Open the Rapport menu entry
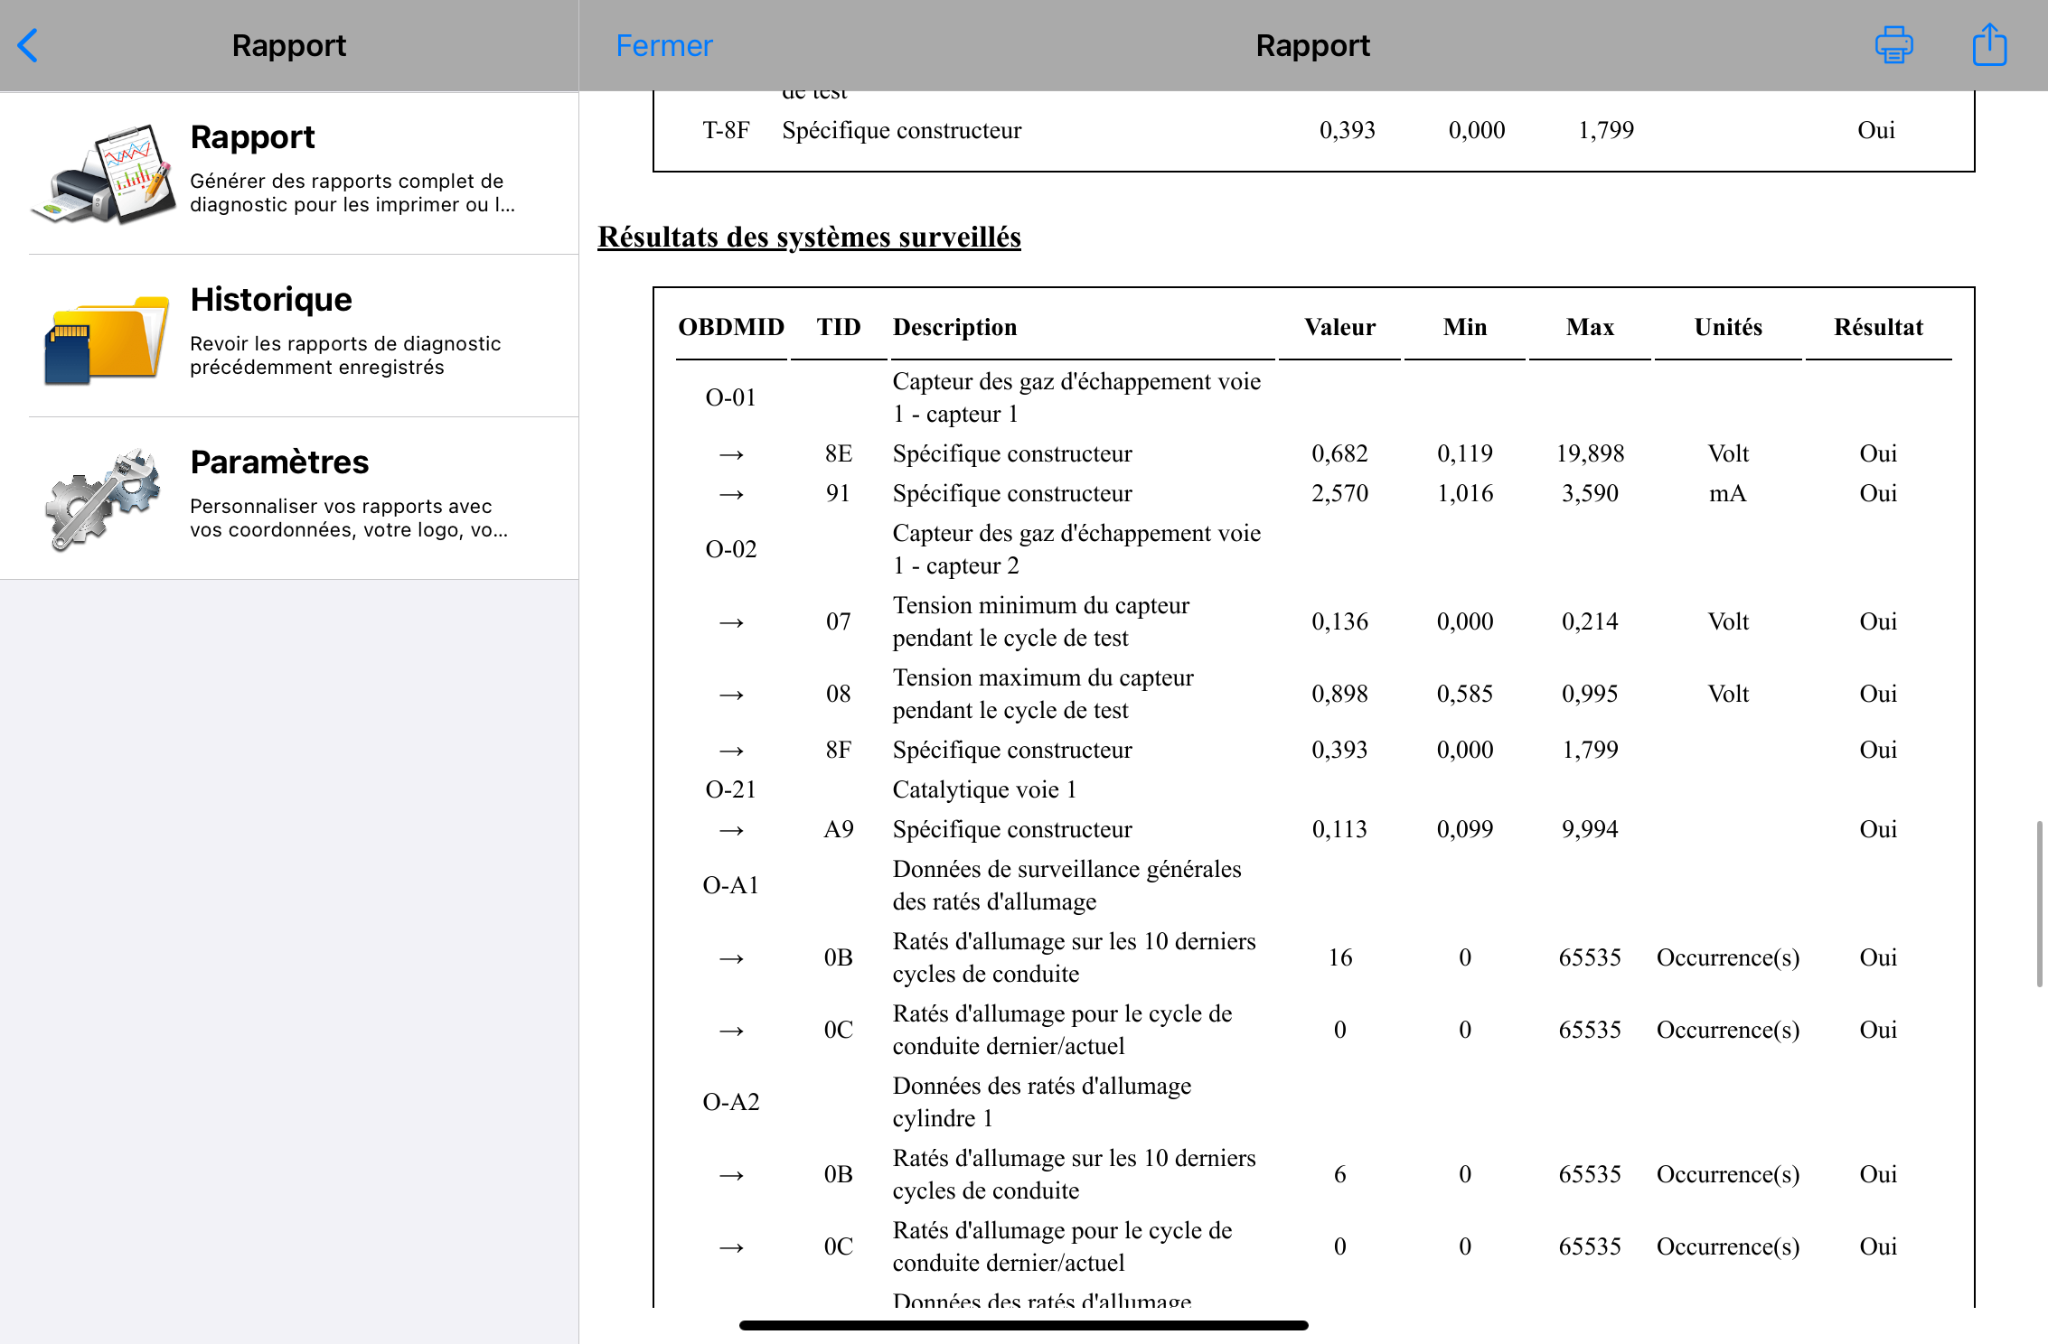 click(290, 173)
